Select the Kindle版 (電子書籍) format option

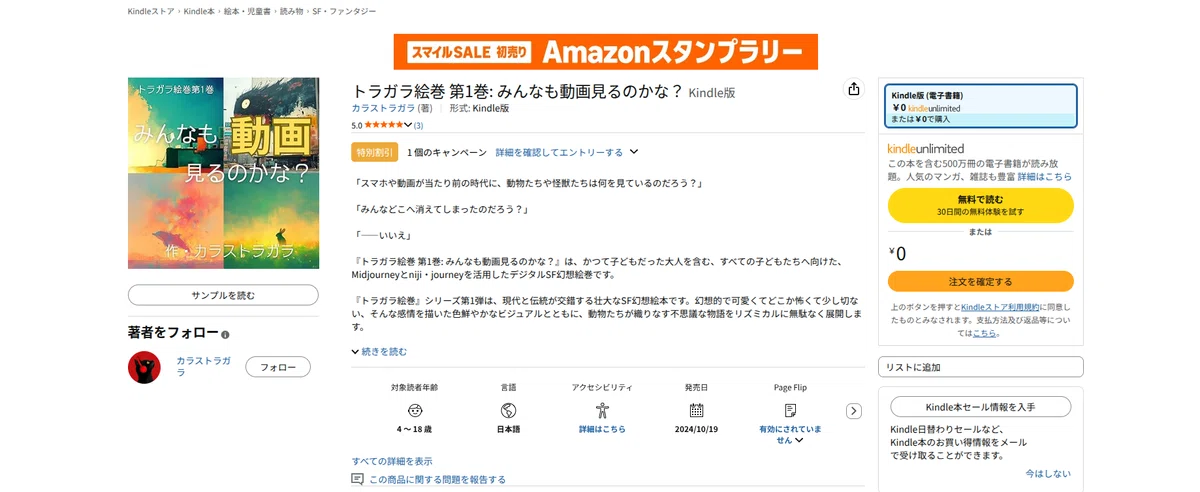click(x=981, y=106)
